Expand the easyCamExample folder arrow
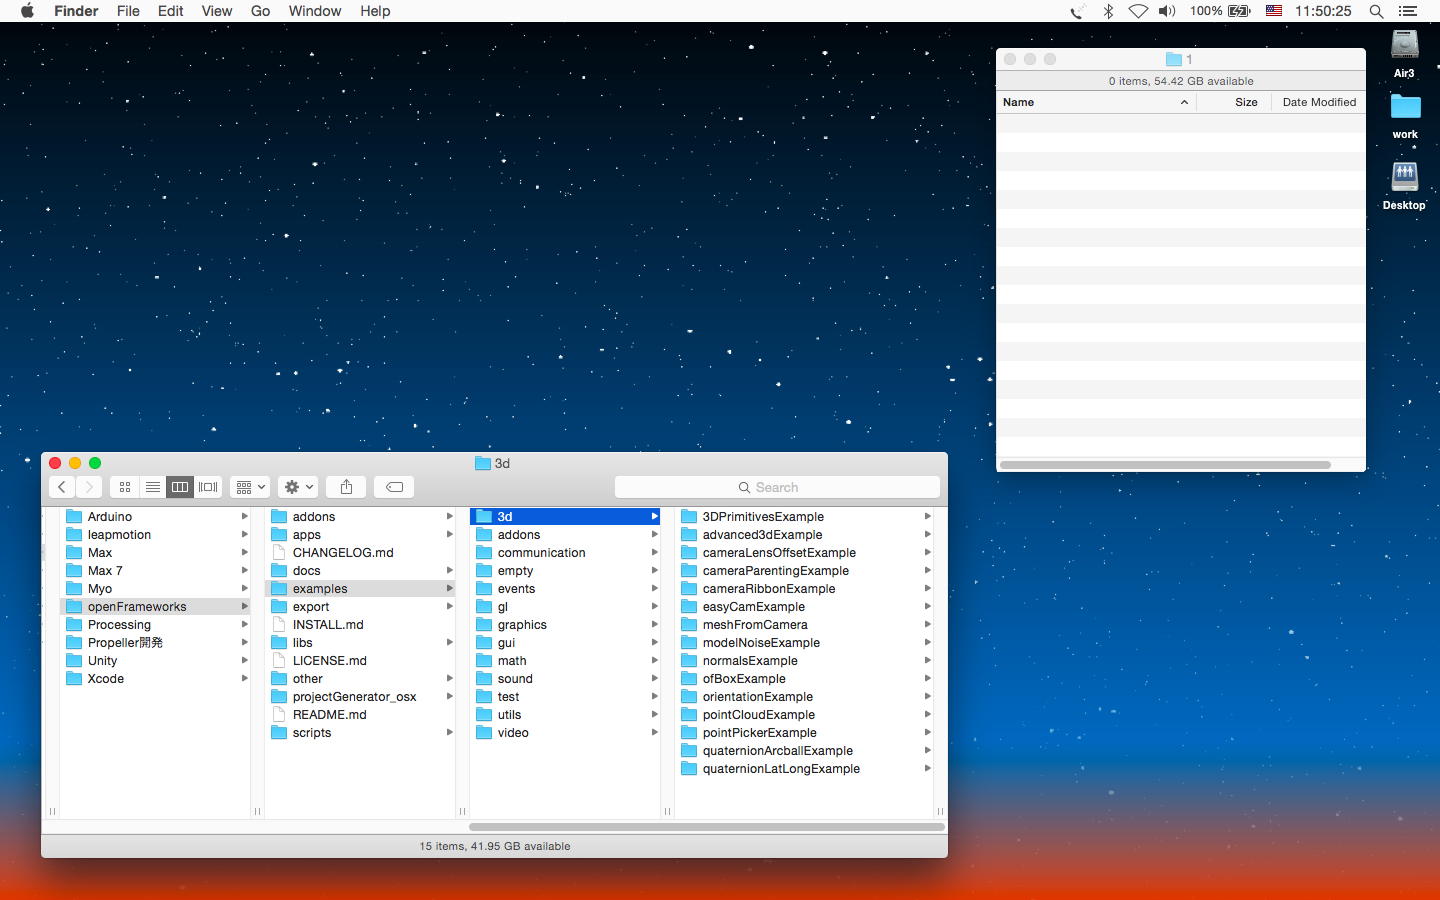Image resolution: width=1440 pixels, height=900 pixels. point(927,607)
